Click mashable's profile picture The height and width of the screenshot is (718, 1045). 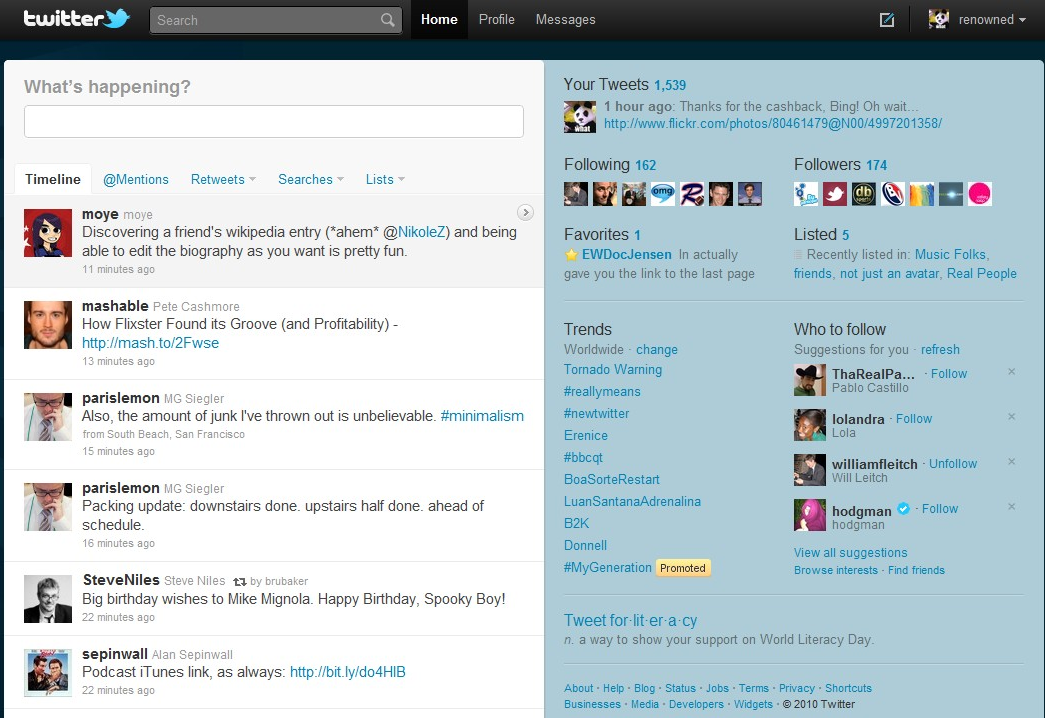(48, 325)
